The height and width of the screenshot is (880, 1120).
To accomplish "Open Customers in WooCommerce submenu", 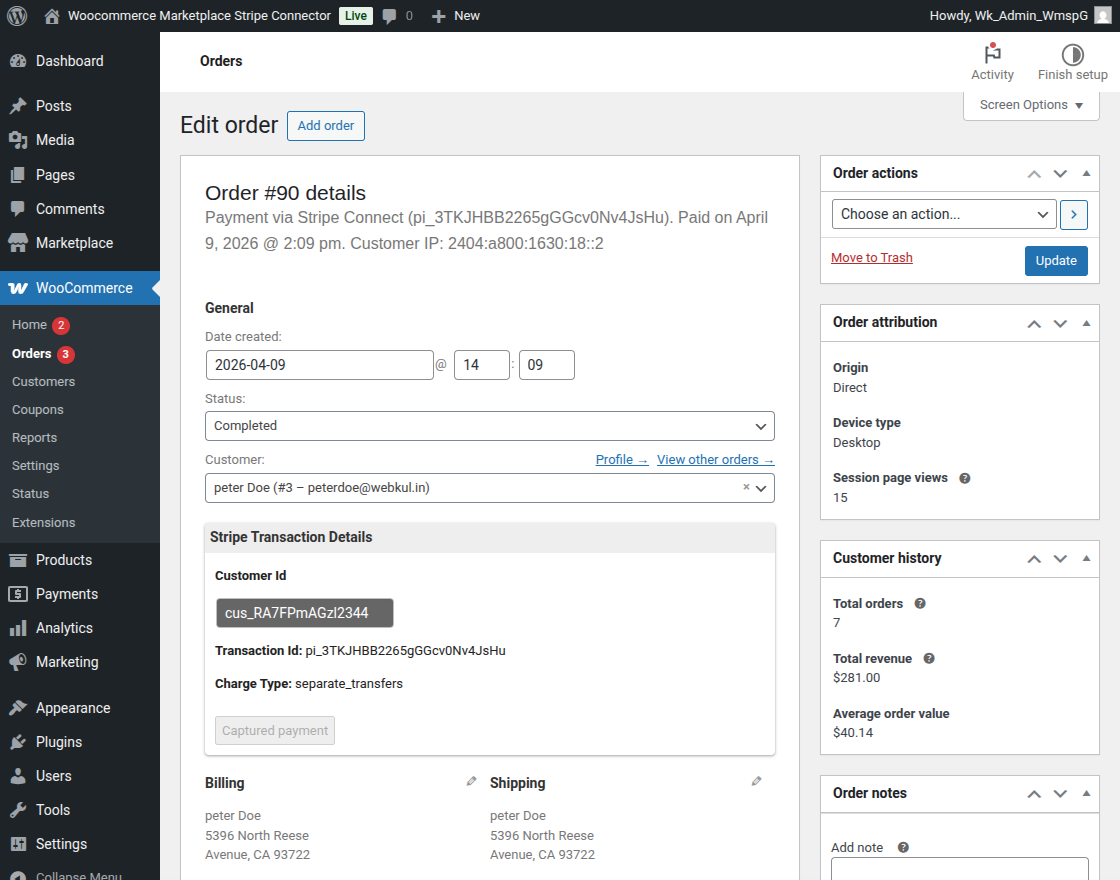I will pos(43,382).
